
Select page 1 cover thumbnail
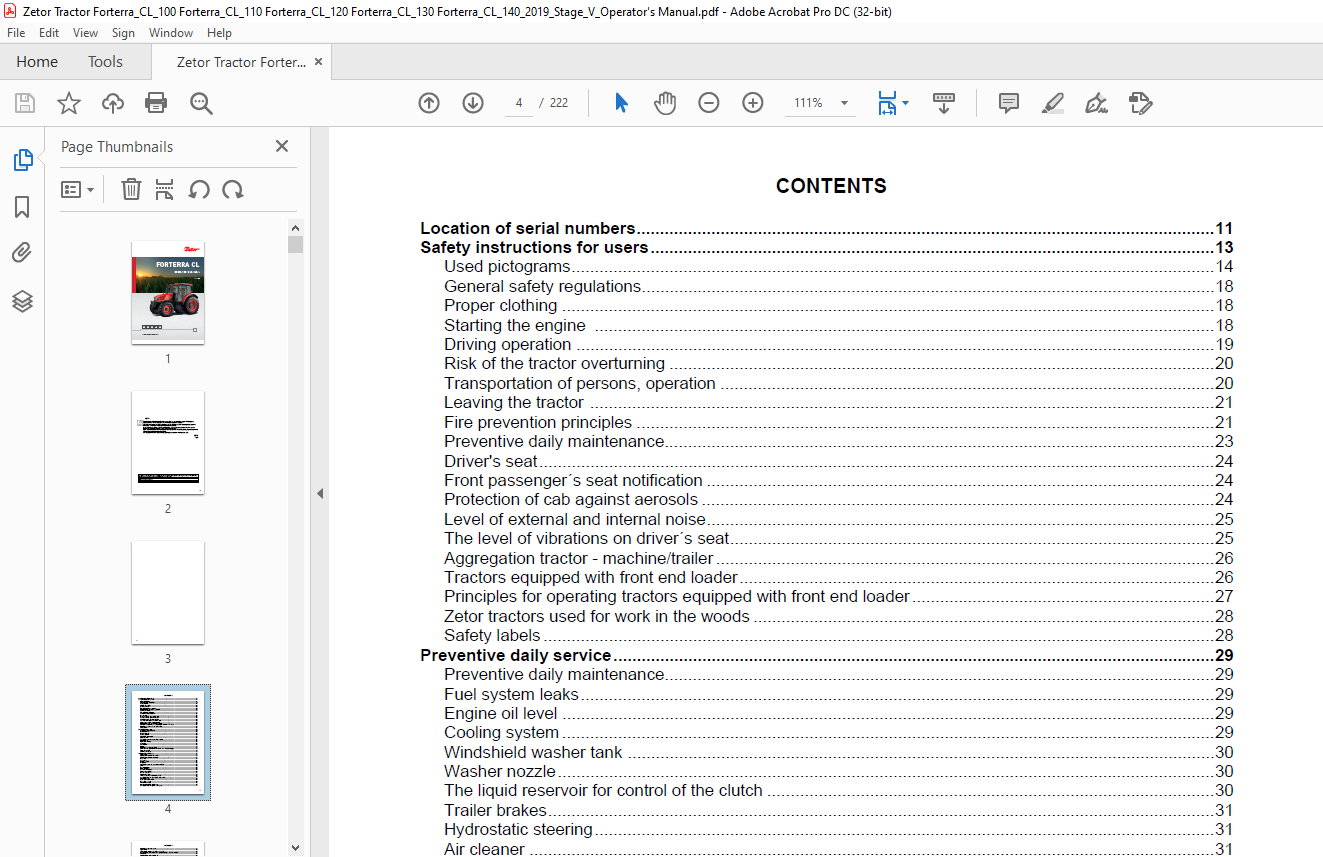pyautogui.click(x=168, y=292)
